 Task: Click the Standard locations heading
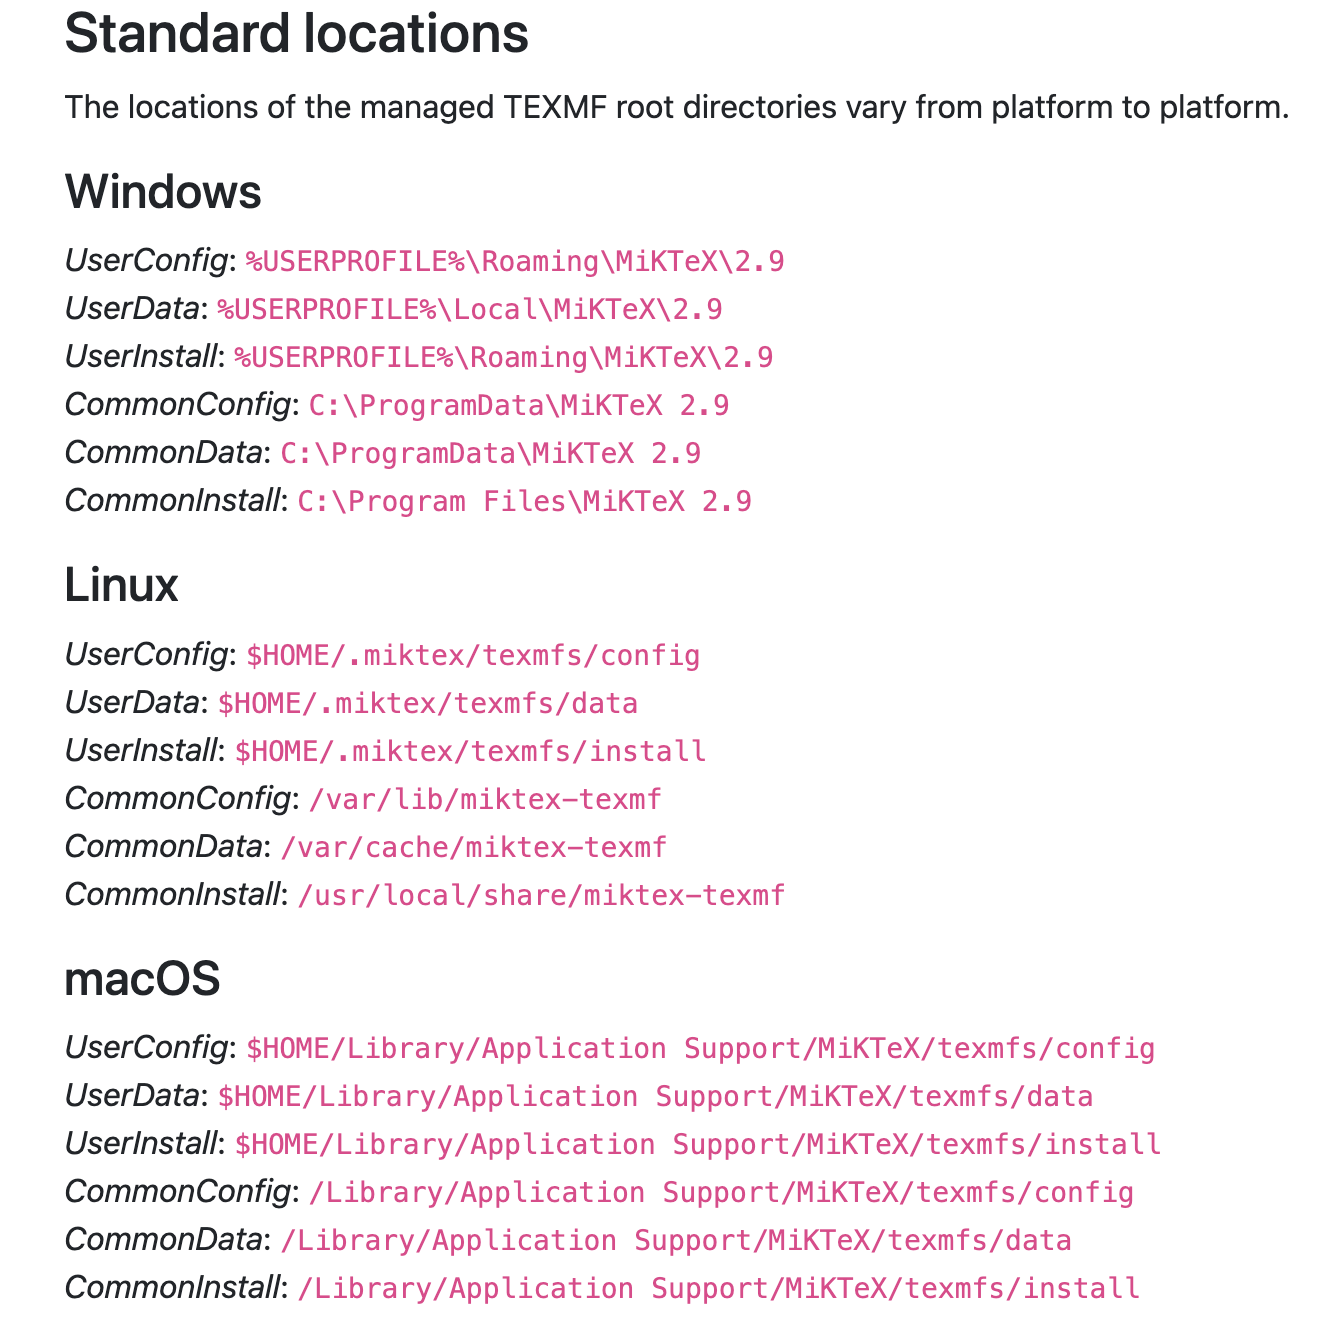[x=296, y=34]
